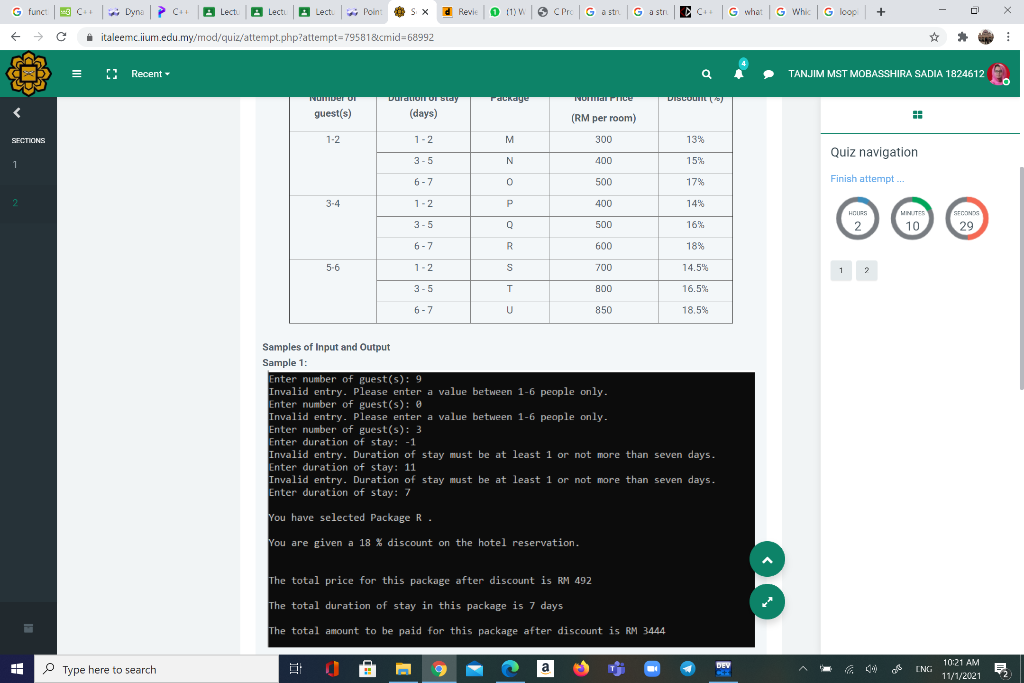Expand the Recent dropdown
1024x683 pixels.
pyautogui.click(x=150, y=74)
